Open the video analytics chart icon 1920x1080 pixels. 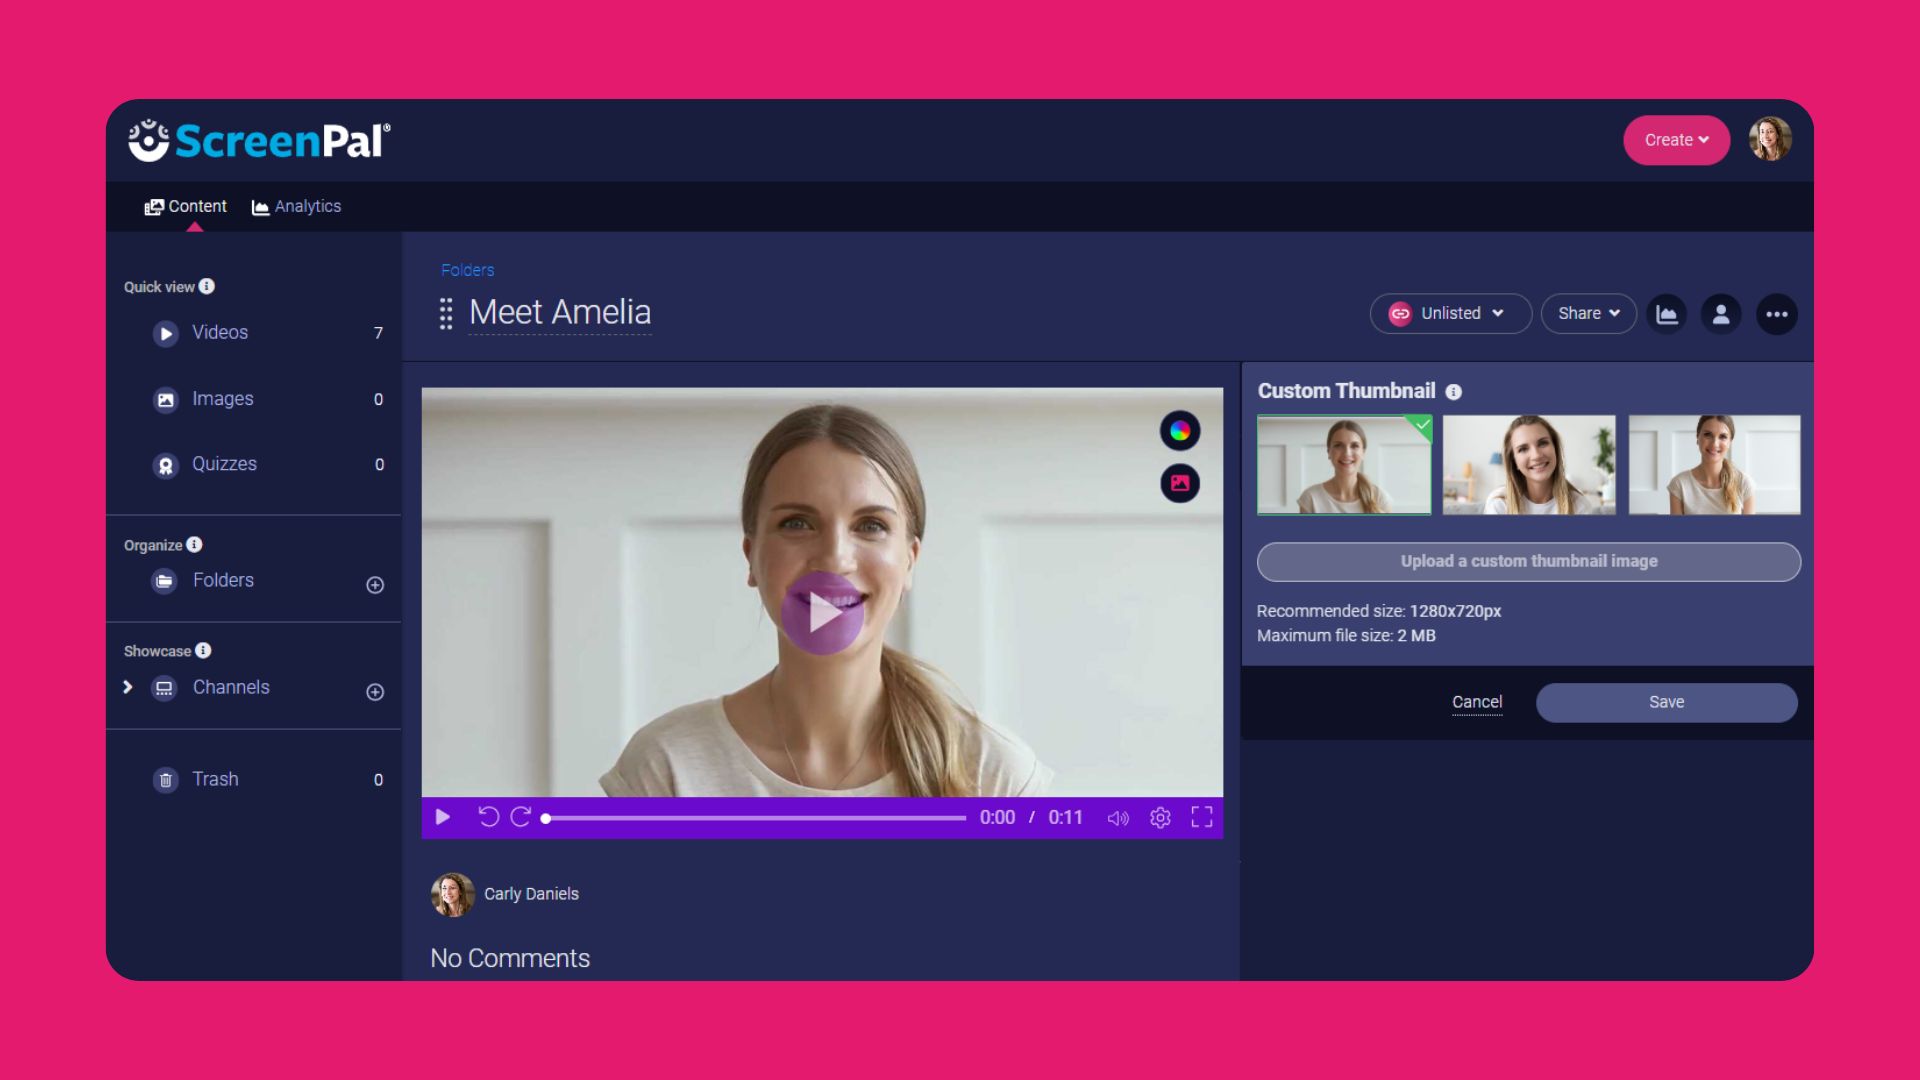(x=1667, y=314)
